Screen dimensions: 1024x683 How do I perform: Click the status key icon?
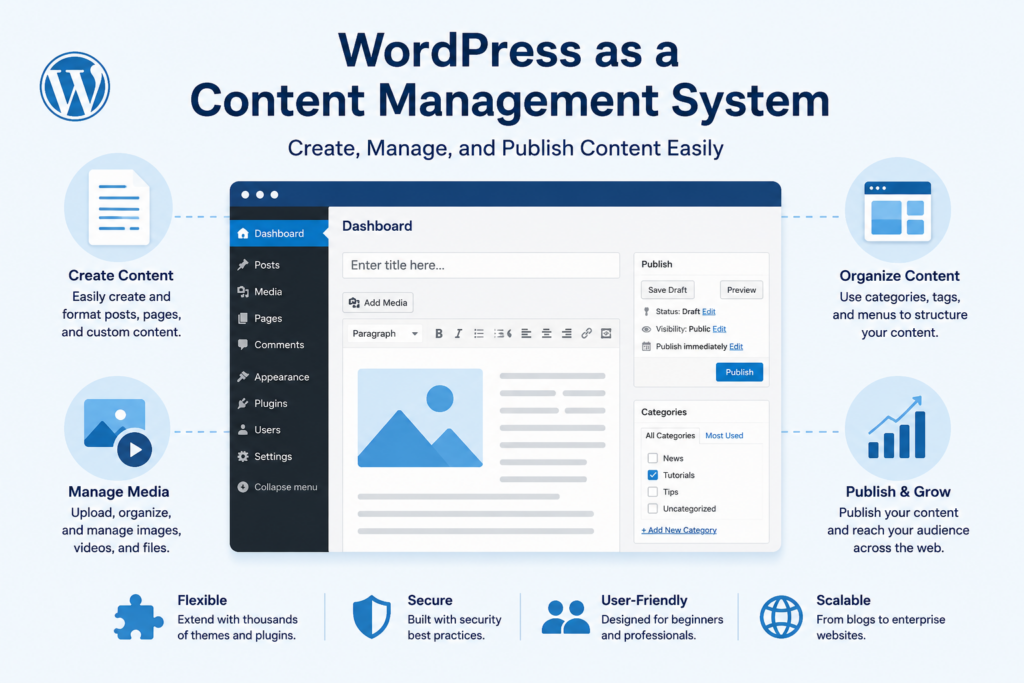(647, 311)
